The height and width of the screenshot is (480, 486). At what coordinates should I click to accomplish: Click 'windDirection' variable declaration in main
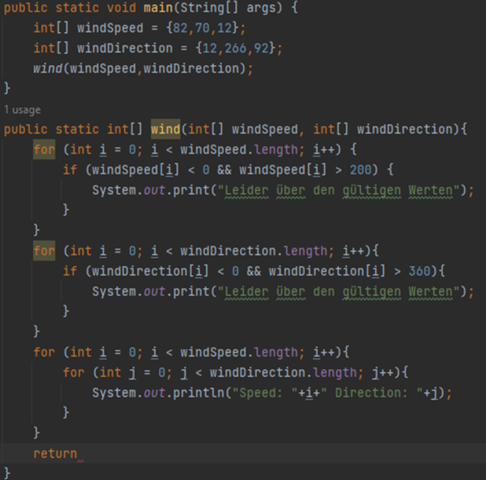point(125,48)
